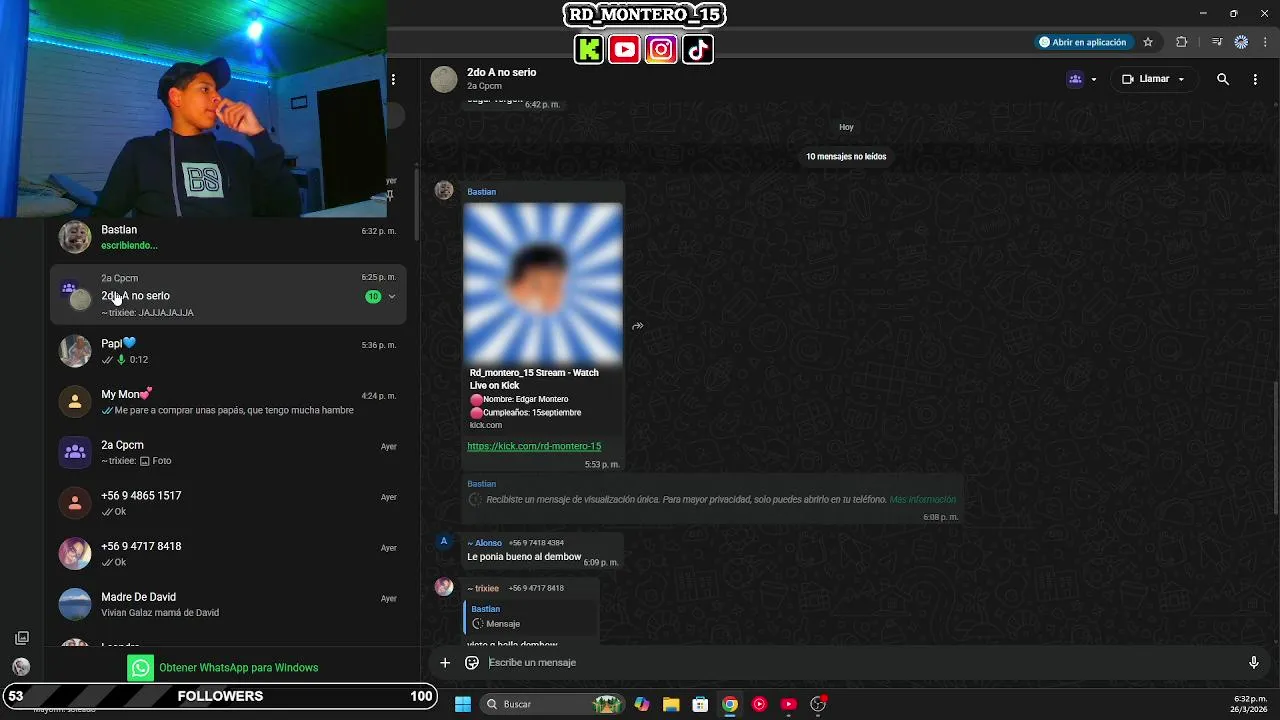The height and width of the screenshot is (720, 1280).
Task: Open media gallery icon in left sidebar
Action: (x=22, y=638)
